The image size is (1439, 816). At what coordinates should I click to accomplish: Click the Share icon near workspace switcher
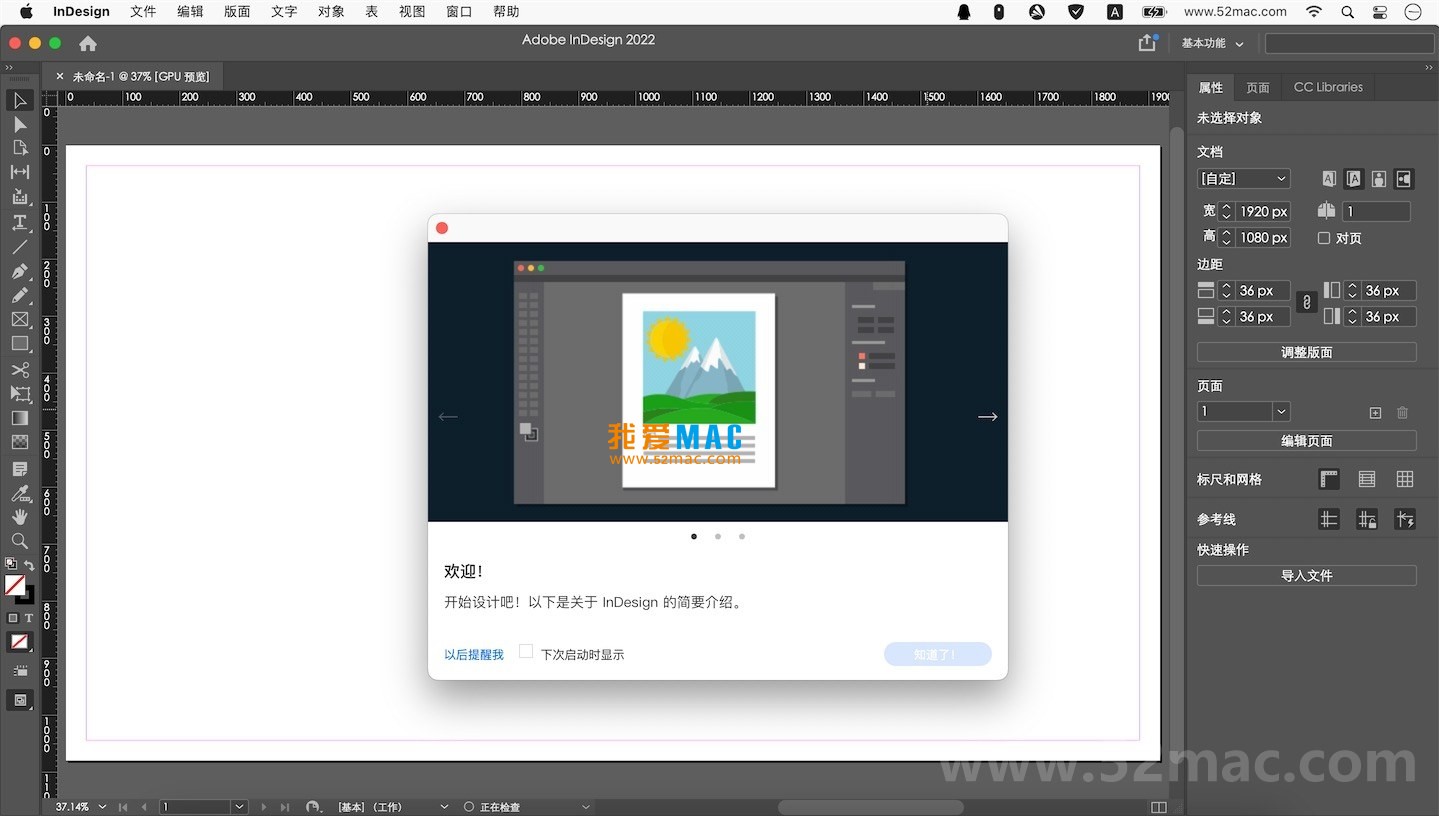pos(1147,43)
